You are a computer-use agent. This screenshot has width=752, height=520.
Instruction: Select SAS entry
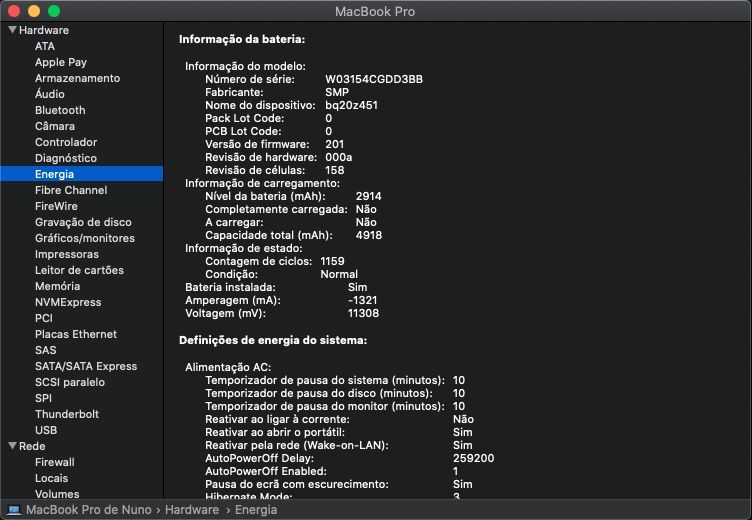[x=46, y=350]
